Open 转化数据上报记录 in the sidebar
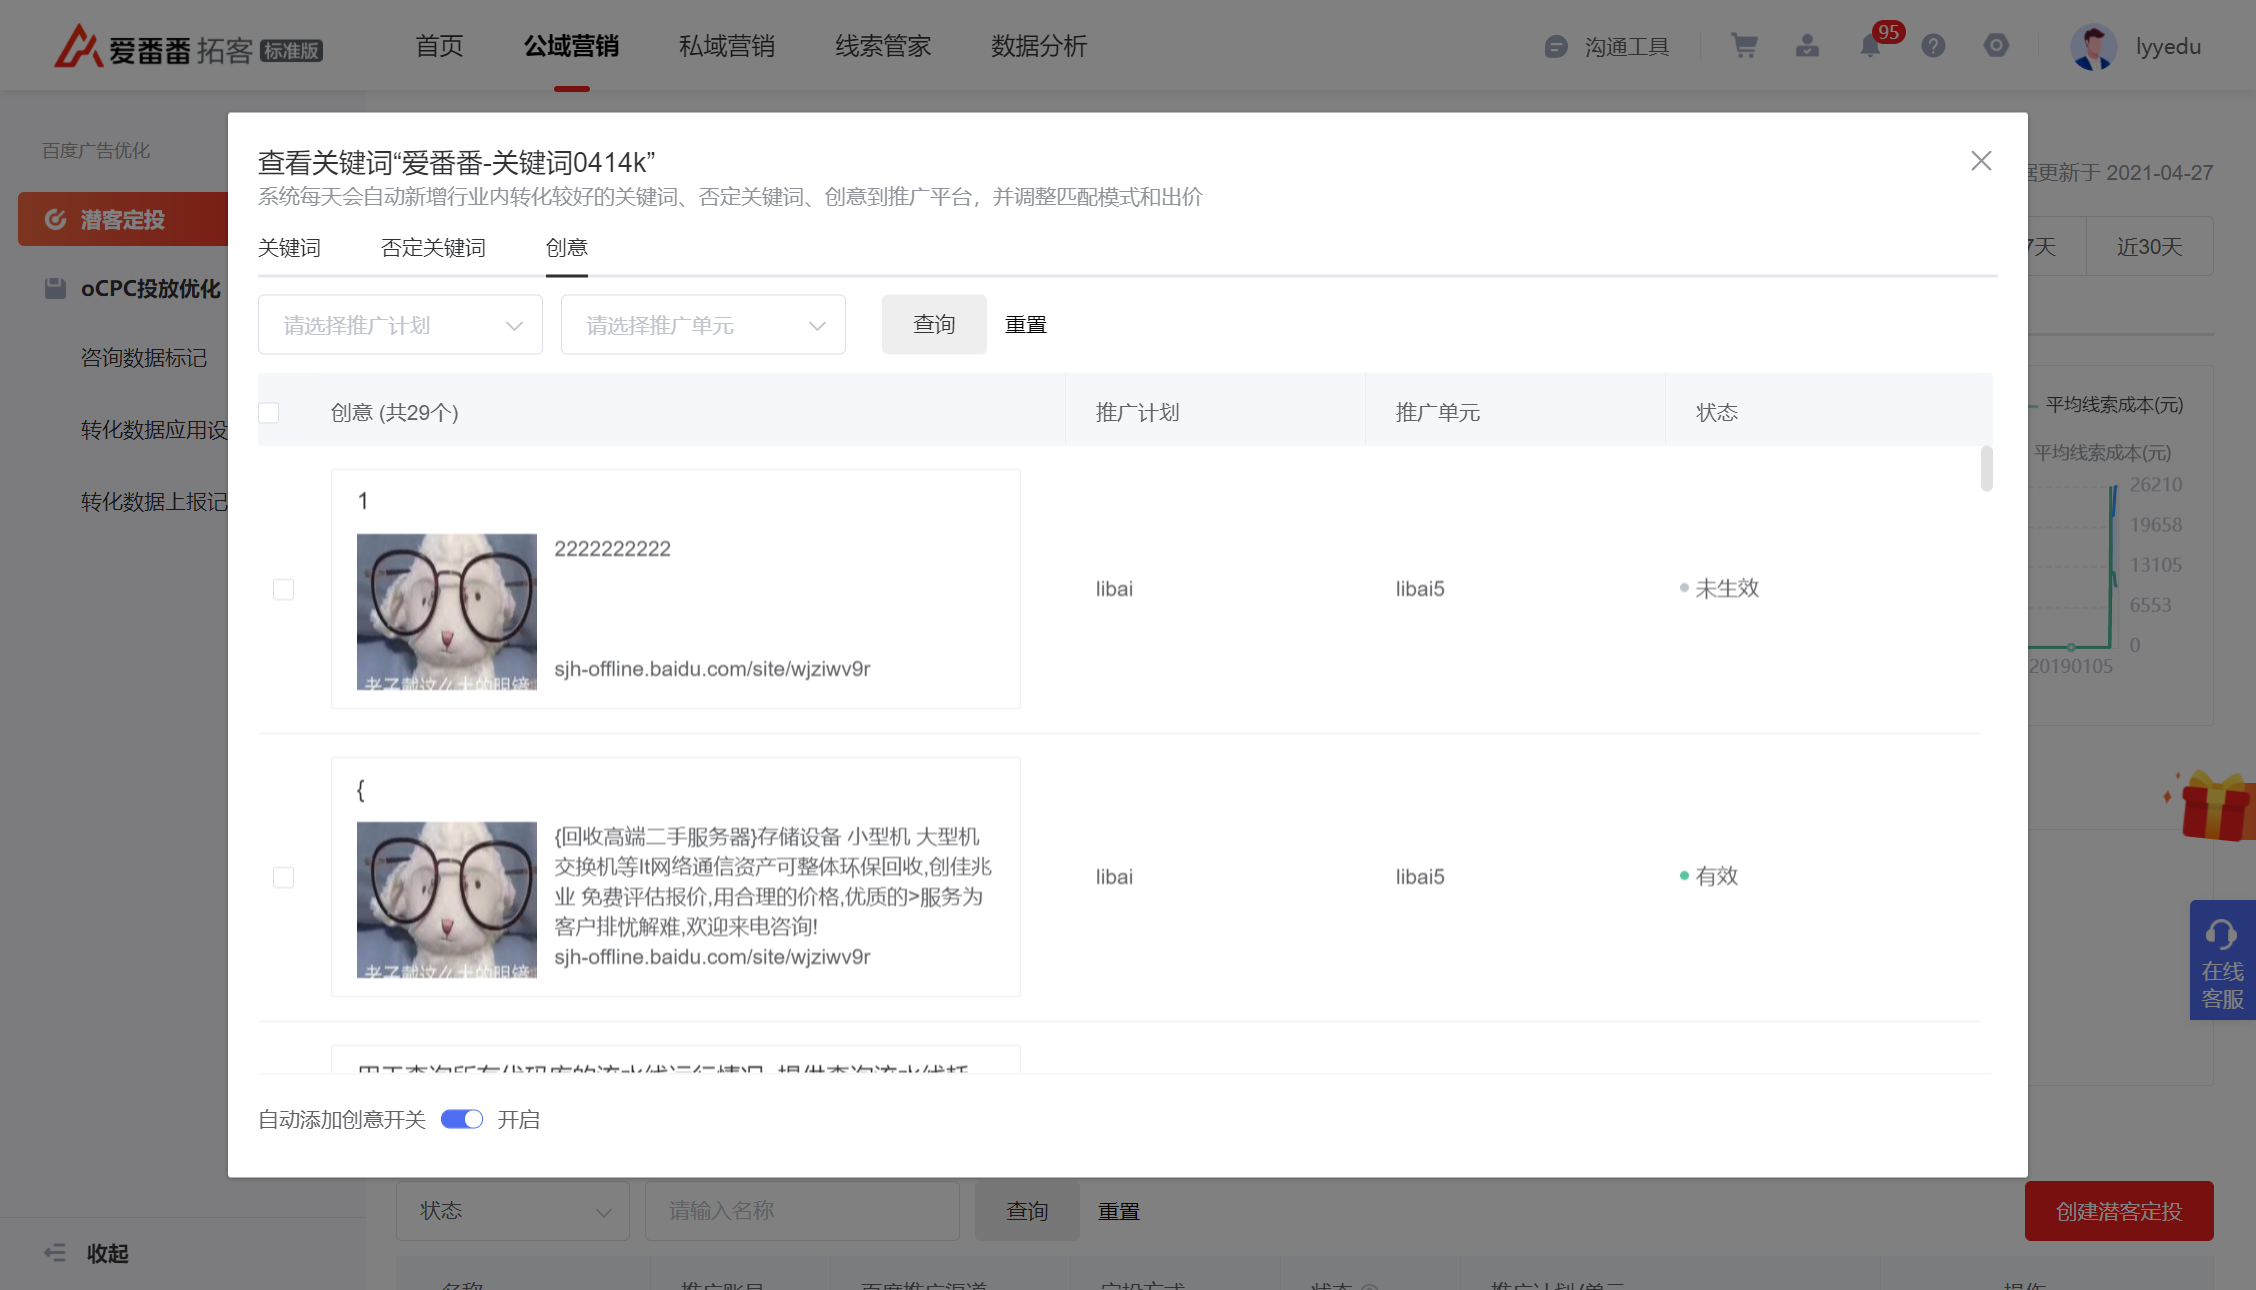Image resolution: width=2256 pixels, height=1290 pixels. point(154,502)
